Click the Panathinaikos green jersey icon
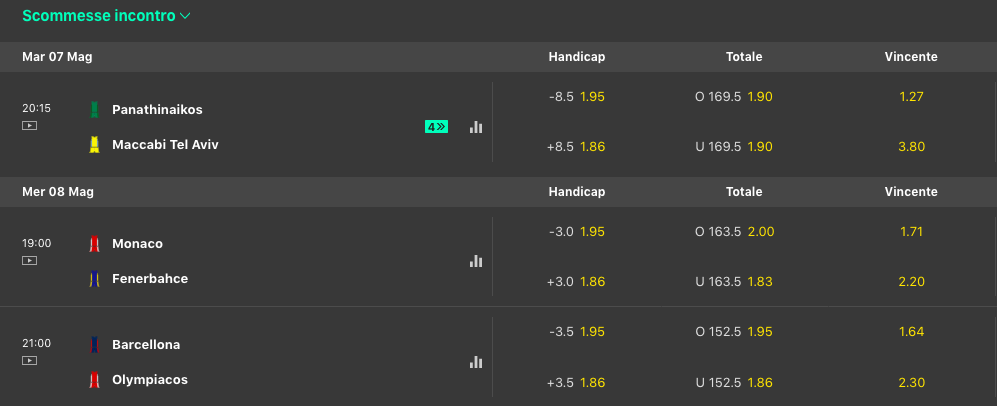The height and width of the screenshot is (406, 997). point(95,109)
